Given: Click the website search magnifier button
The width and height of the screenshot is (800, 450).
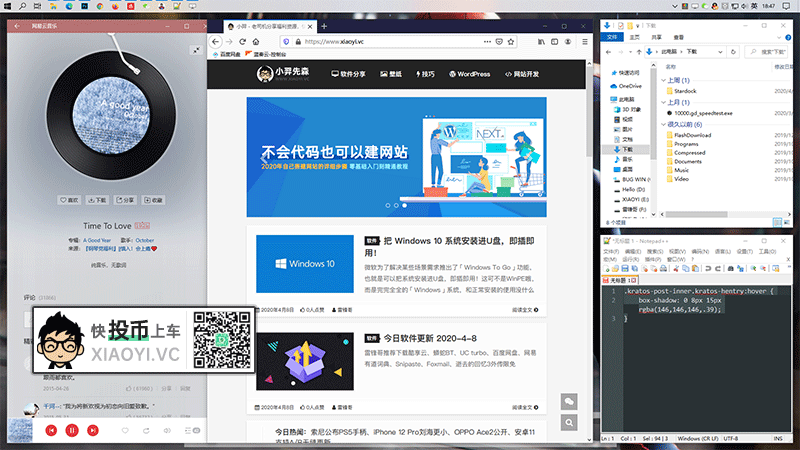Looking at the screenshot, I should pyautogui.click(x=569, y=424).
